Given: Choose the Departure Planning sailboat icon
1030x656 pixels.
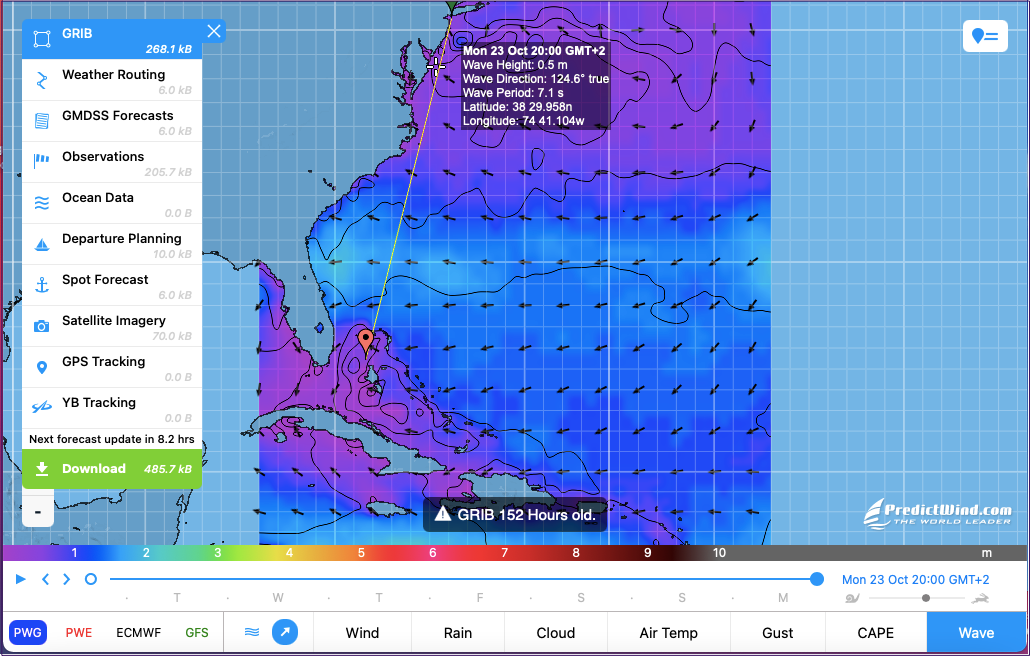Looking at the screenshot, I should 42,245.
